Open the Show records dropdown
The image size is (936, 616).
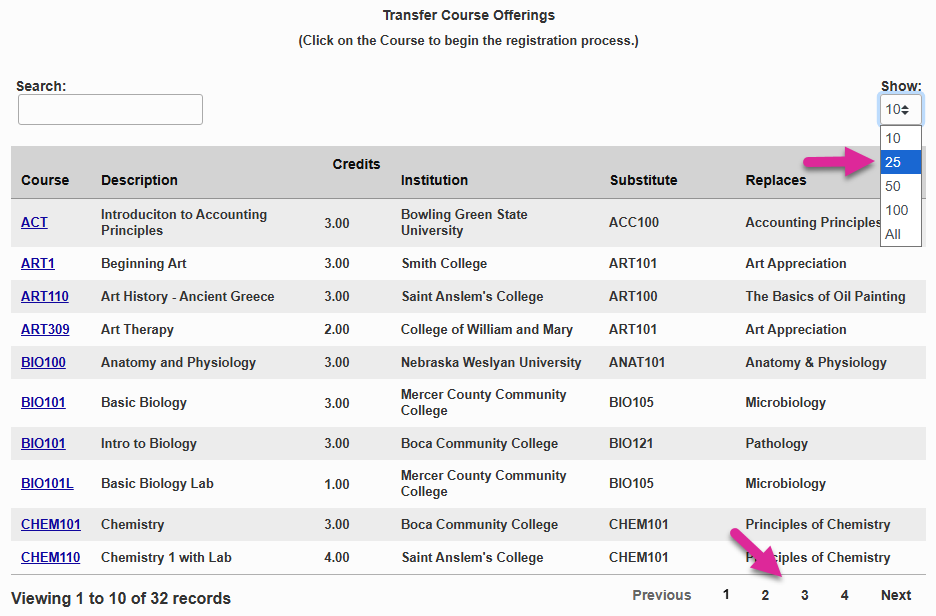click(x=900, y=110)
